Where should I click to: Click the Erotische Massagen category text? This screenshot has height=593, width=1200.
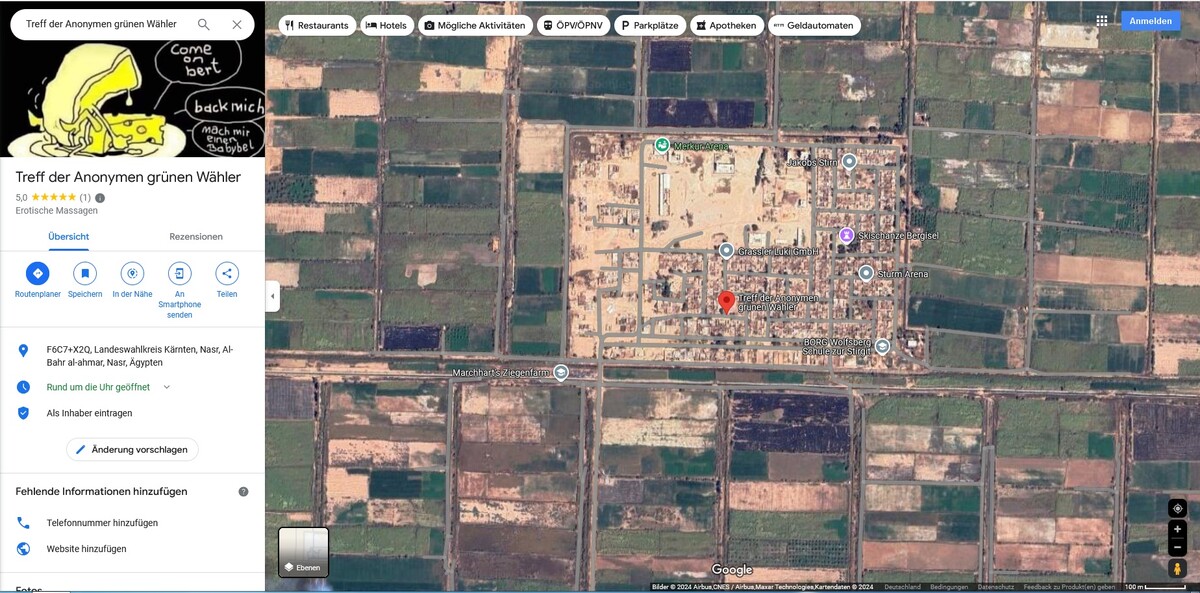pyautogui.click(x=57, y=211)
